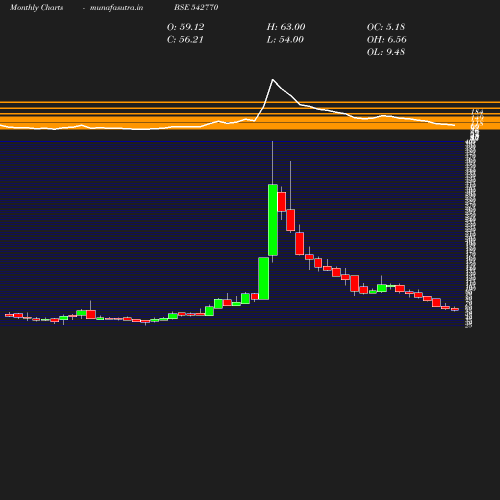Click the 'OH: 6.56' value
Viewport: 500px width, 500px height.
387,40
